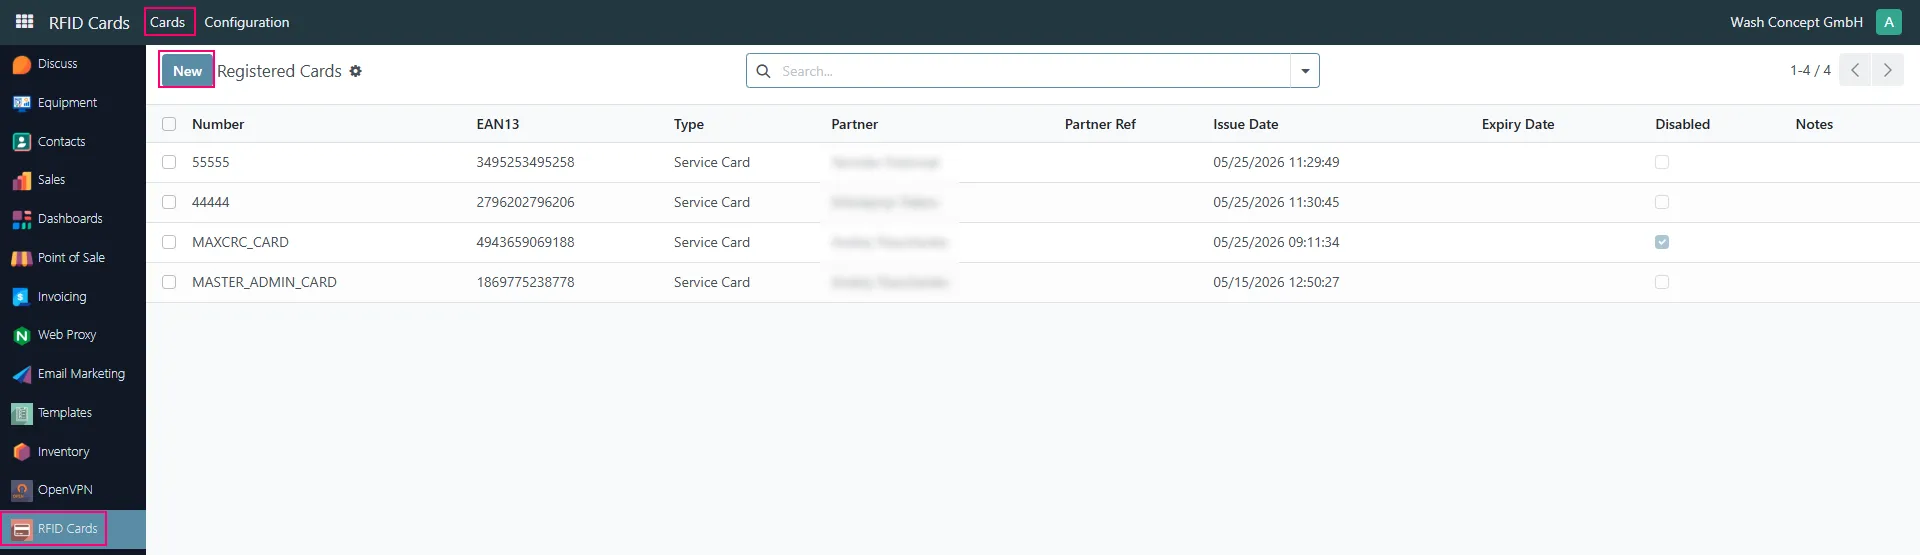The height and width of the screenshot is (555, 1920).
Task: Open Email Marketing app in sidebar
Action: [x=73, y=374]
